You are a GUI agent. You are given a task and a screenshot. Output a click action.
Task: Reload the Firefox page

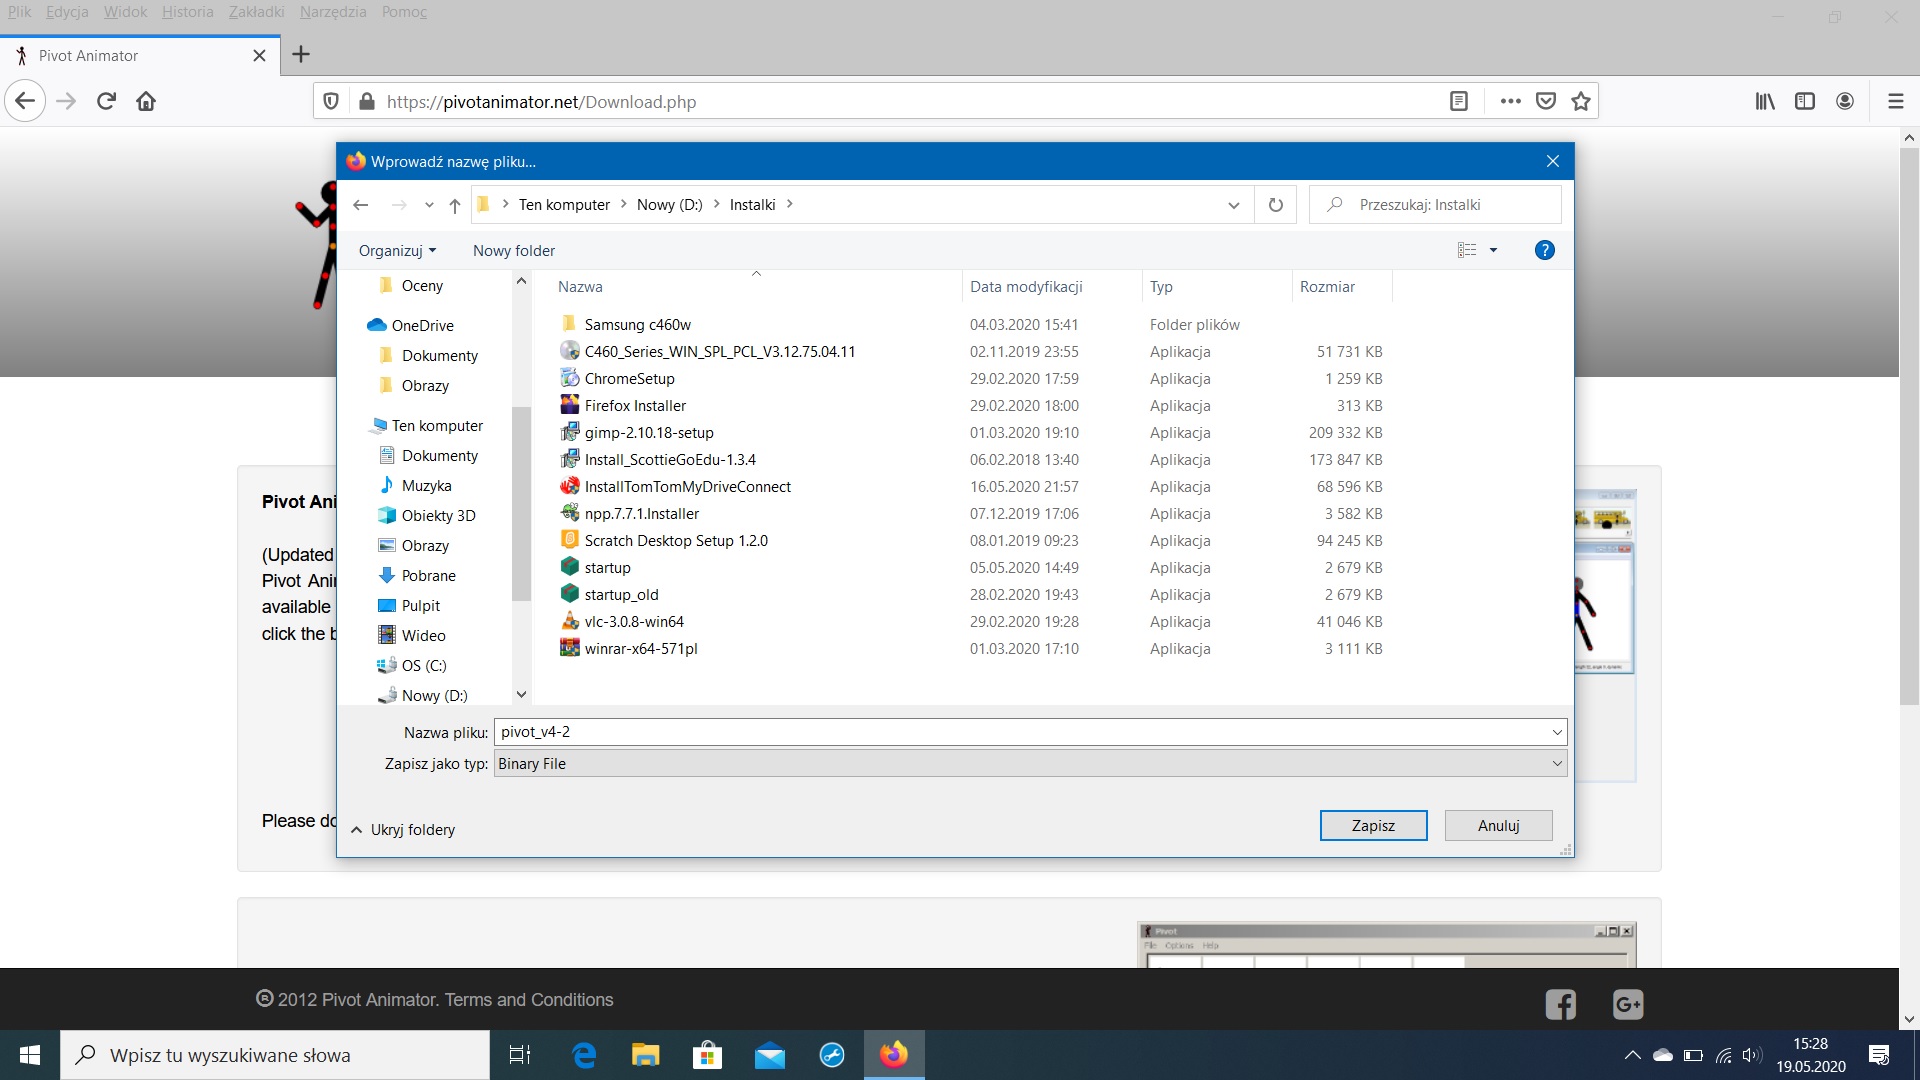pyautogui.click(x=106, y=101)
